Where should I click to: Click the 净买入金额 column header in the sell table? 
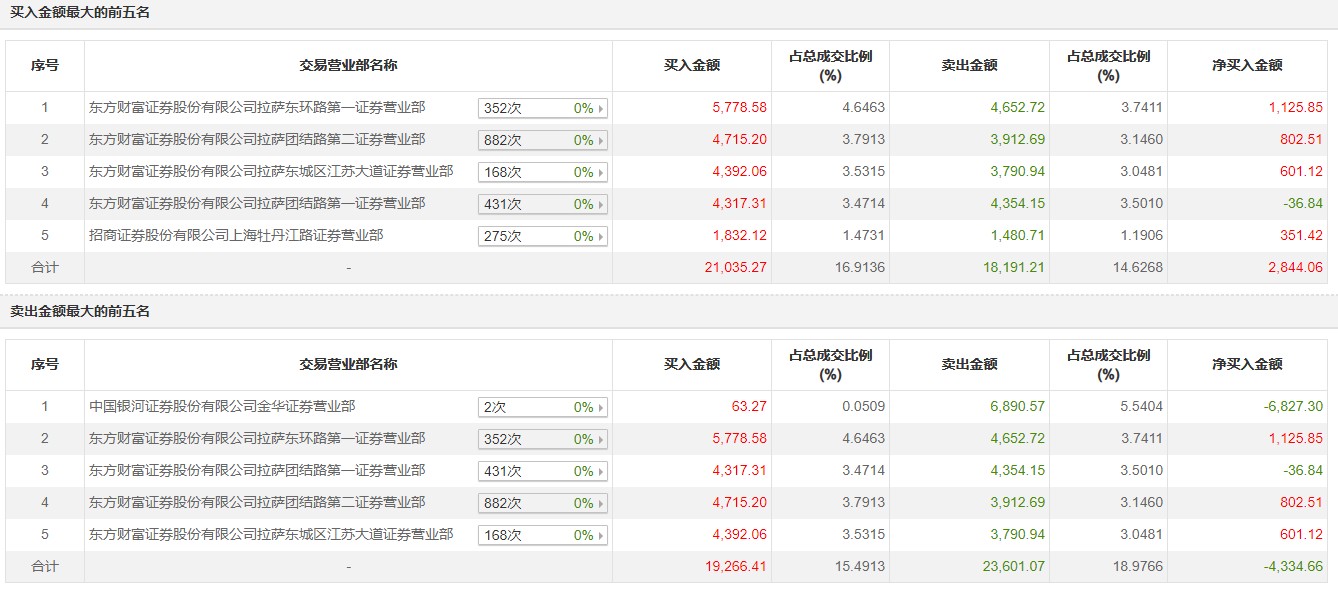pos(1247,365)
